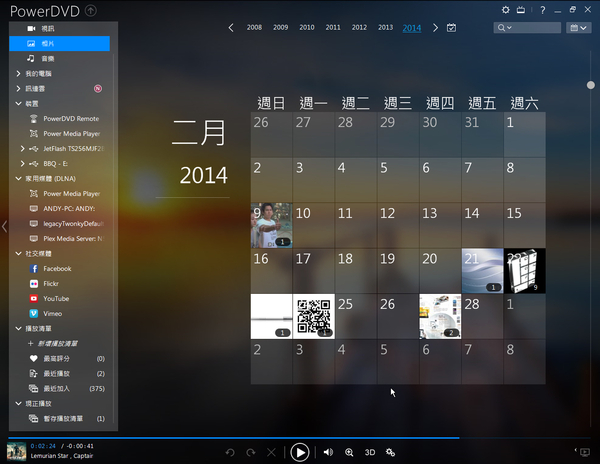The width and height of the screenshot is (600, 464).
Task: Open playback settings gears icon
Action: (391, 452)
